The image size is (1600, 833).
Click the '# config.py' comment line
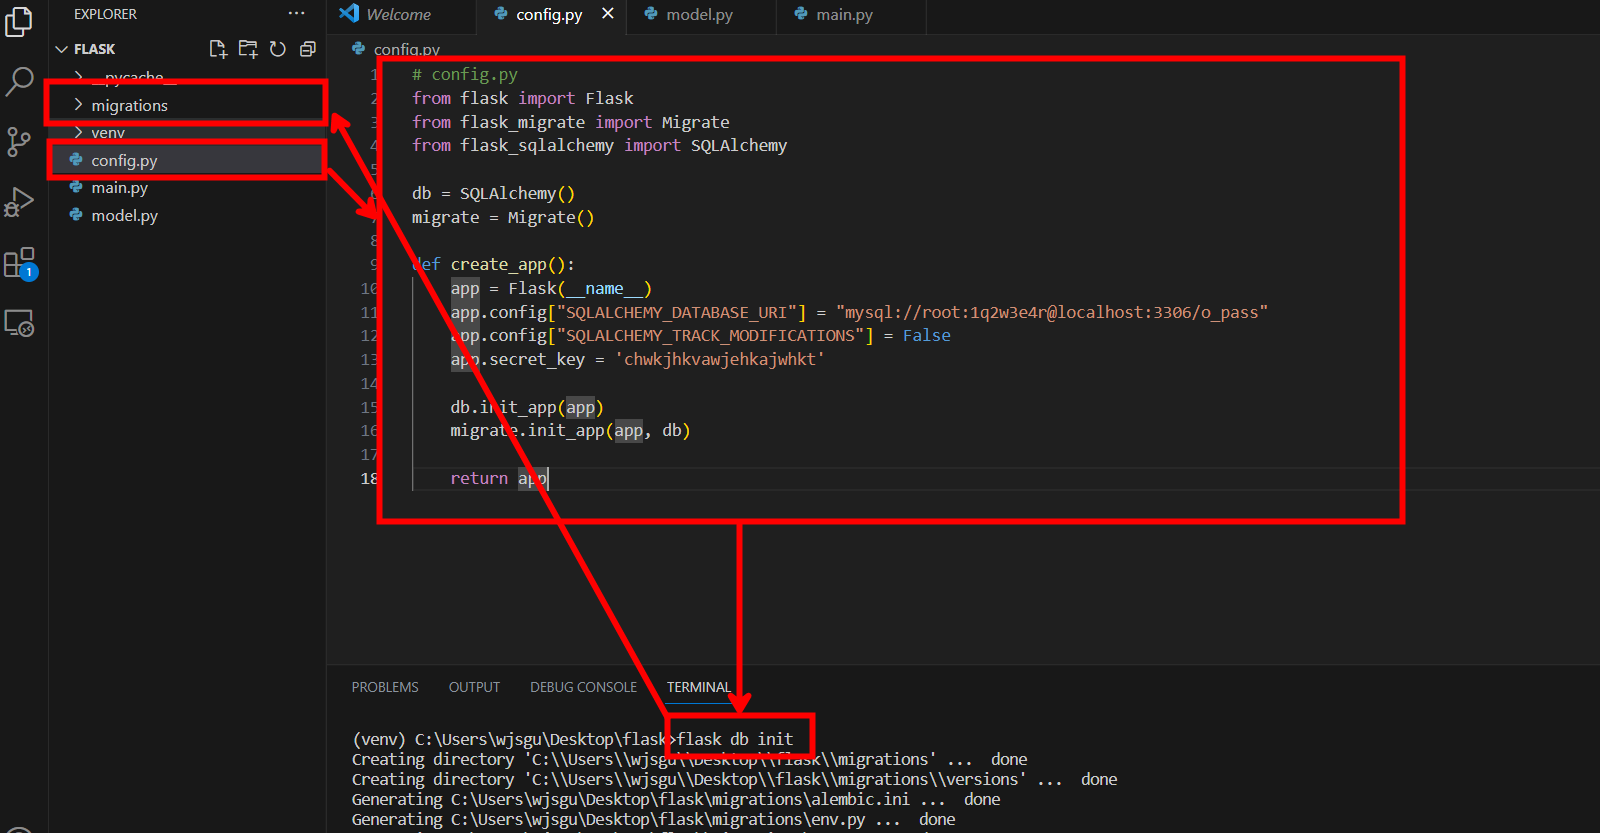465,74
